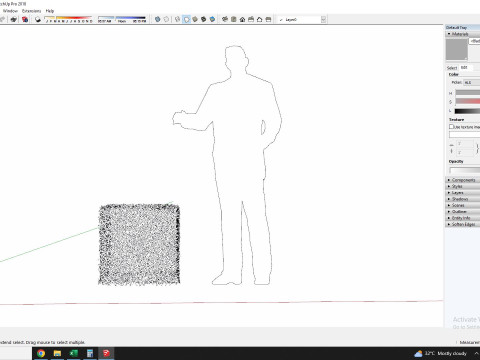480x360 pixels.
Task: Enable Use texture image checkbox
Action: tap(451, 127)
